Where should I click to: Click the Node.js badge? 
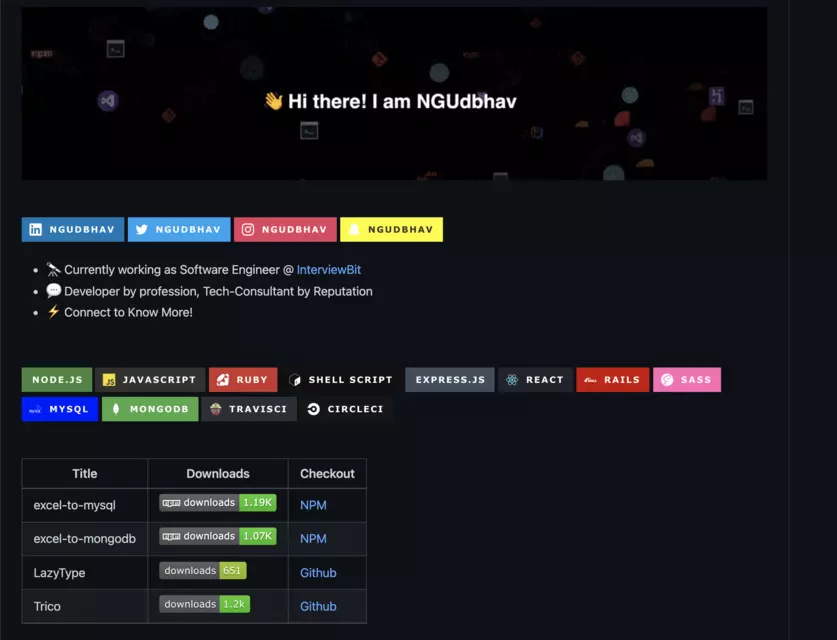pyautogui.click(x=57, y=380)
